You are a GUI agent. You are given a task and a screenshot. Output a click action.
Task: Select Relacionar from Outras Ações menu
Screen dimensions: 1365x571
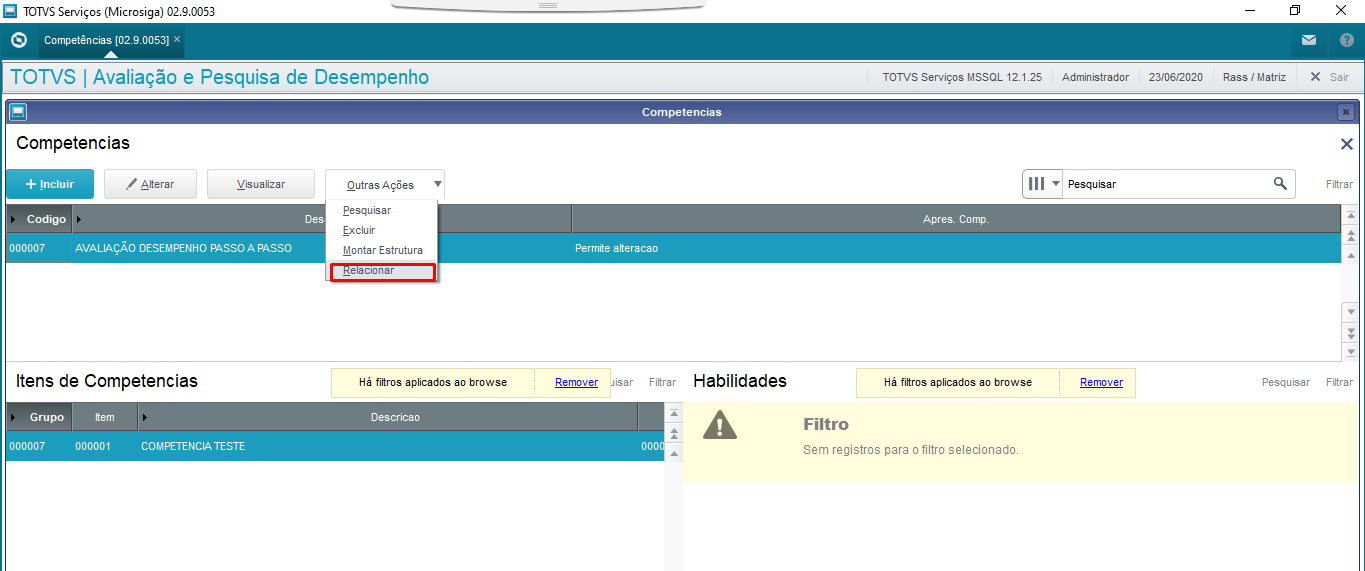click(381, 271)
